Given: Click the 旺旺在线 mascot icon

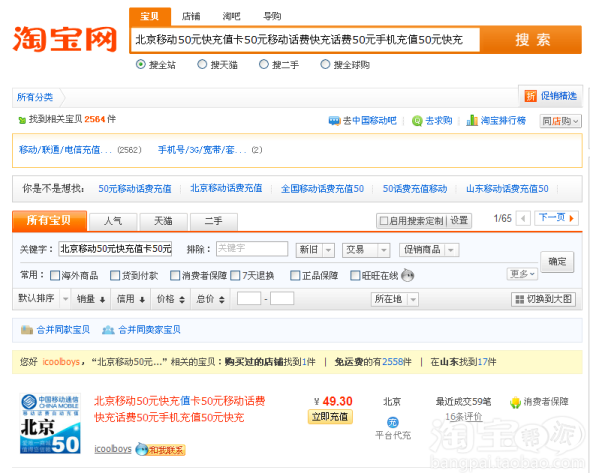Looking at the screenshot, I should [408, 275].
